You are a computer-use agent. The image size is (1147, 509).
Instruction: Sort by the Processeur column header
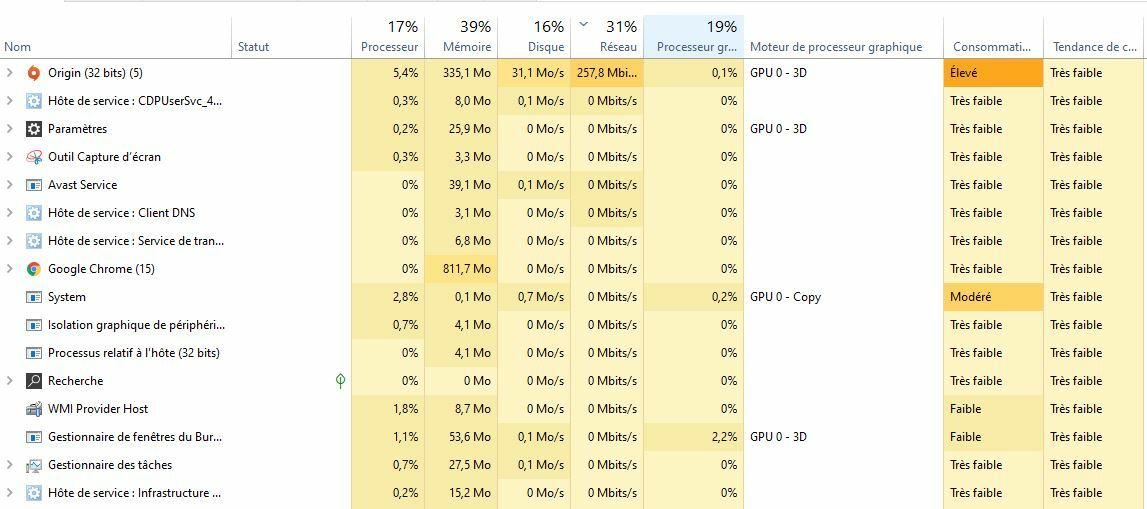(389, 46)
